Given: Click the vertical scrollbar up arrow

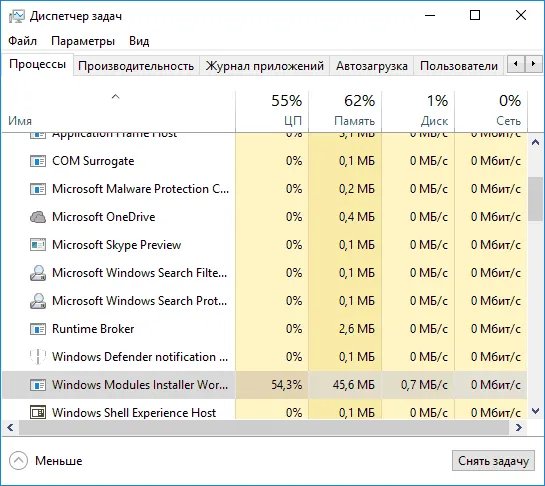Looking at the screenshot, I should [536, 142].
